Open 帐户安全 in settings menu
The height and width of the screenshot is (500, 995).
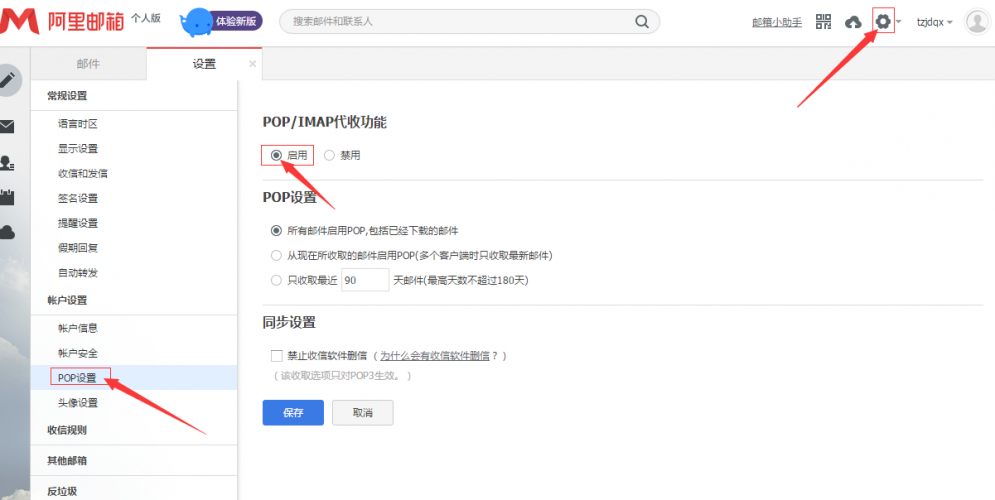78,353
